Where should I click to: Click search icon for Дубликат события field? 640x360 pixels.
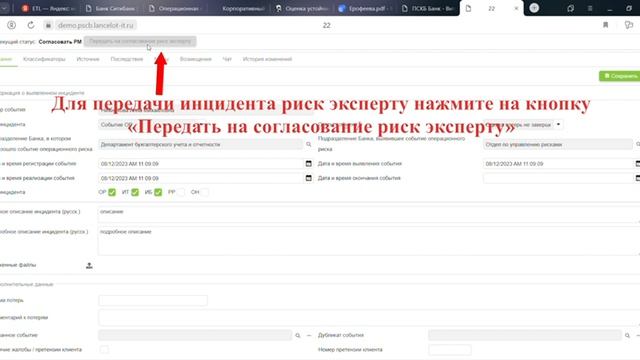[x=627, y=336]
